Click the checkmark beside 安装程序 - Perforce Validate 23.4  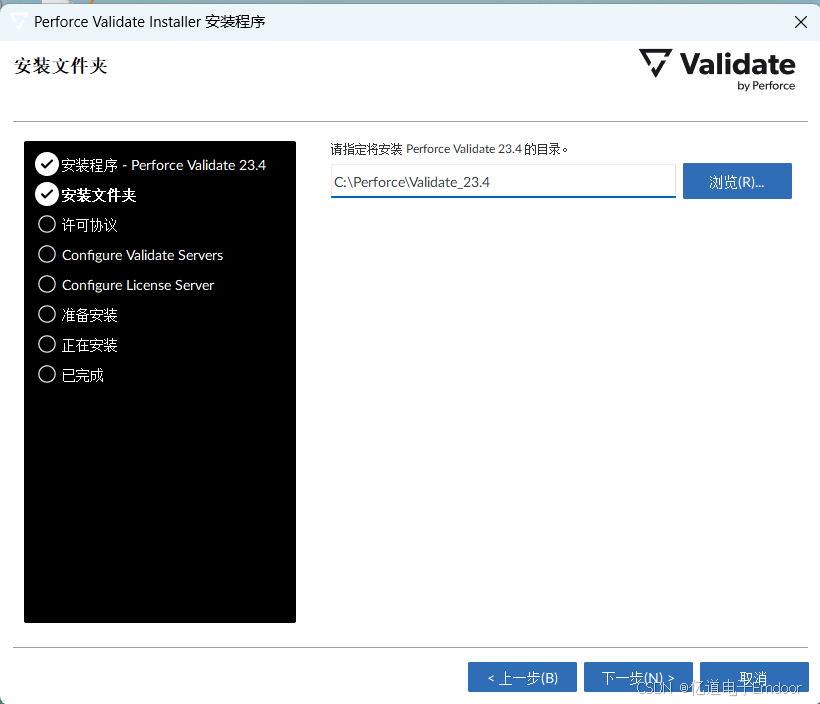(x=46, y=164)
